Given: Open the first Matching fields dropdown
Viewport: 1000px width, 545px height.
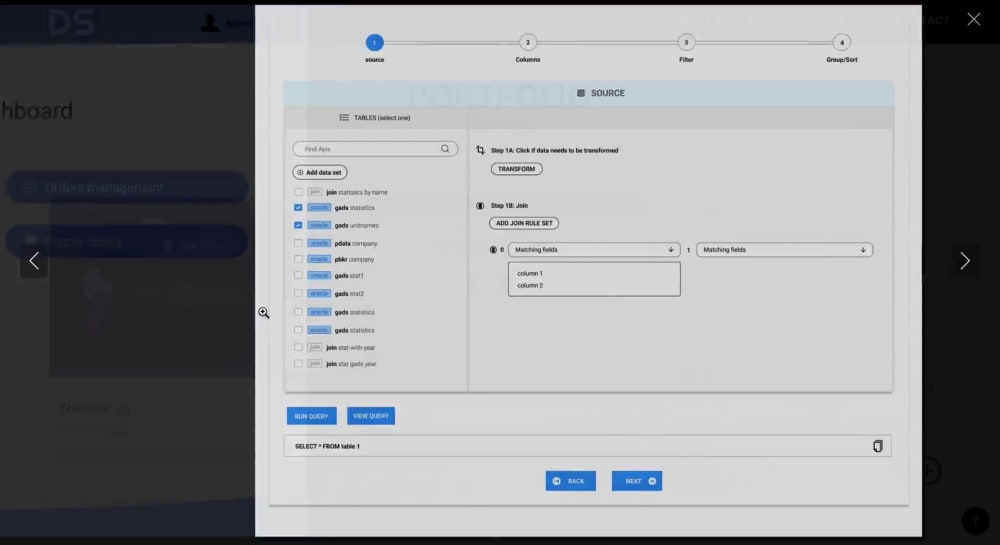Looking at the screenshot, I should (594, 250).
